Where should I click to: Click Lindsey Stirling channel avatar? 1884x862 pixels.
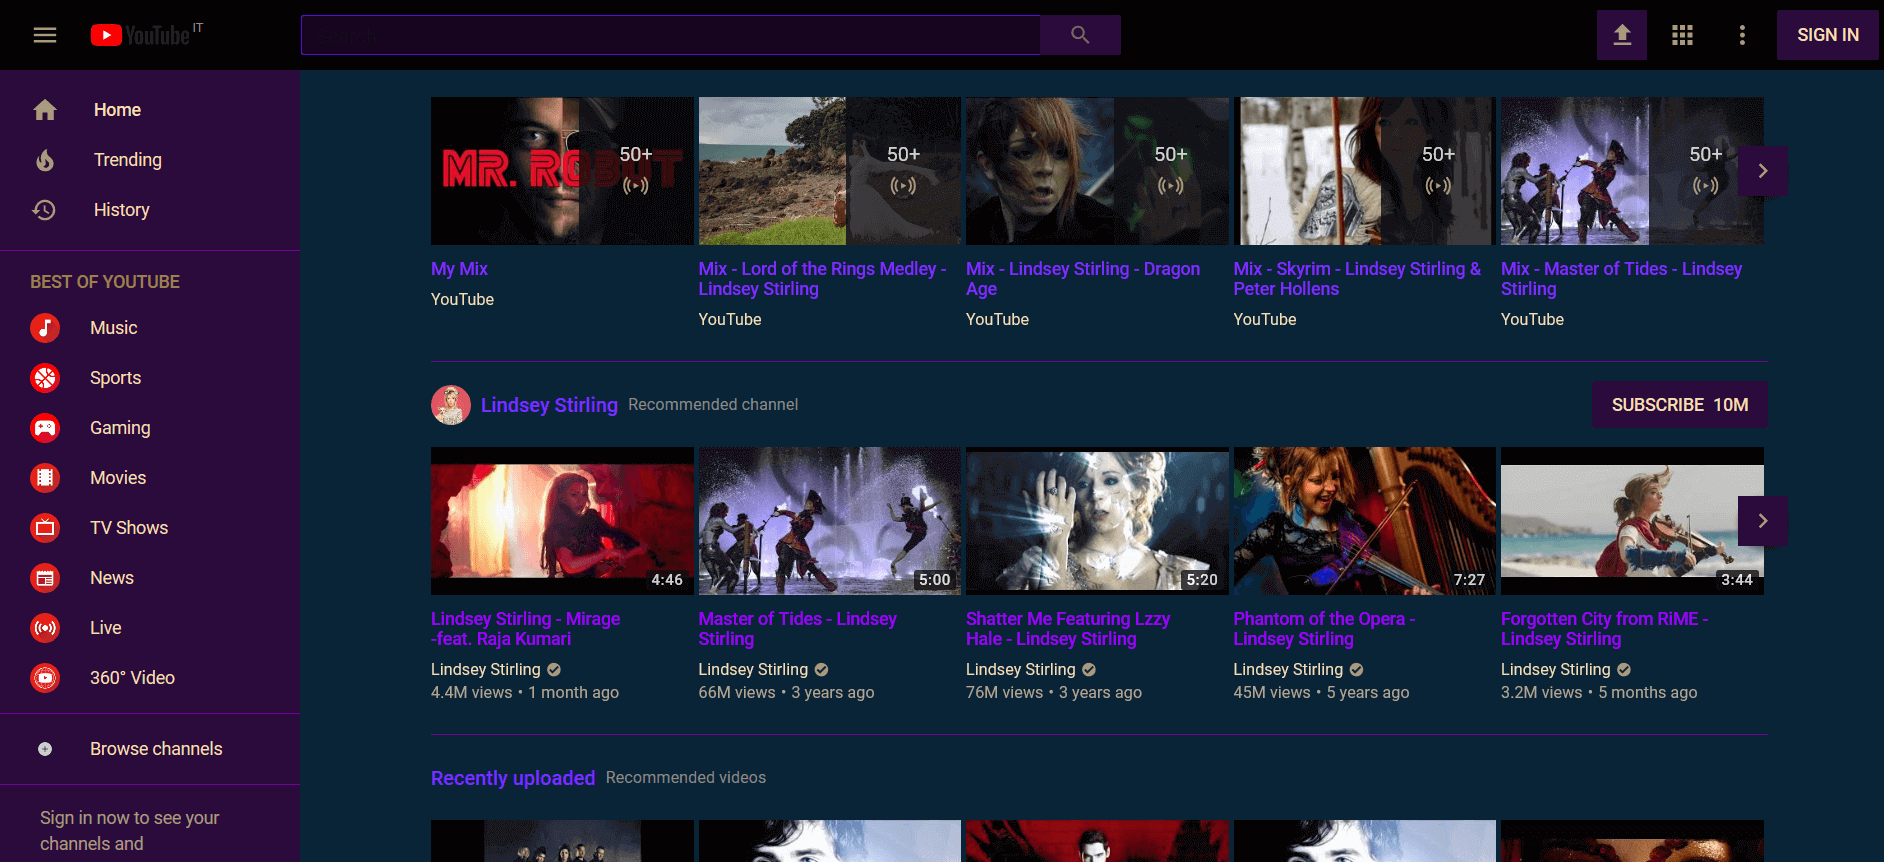(451, 405)
